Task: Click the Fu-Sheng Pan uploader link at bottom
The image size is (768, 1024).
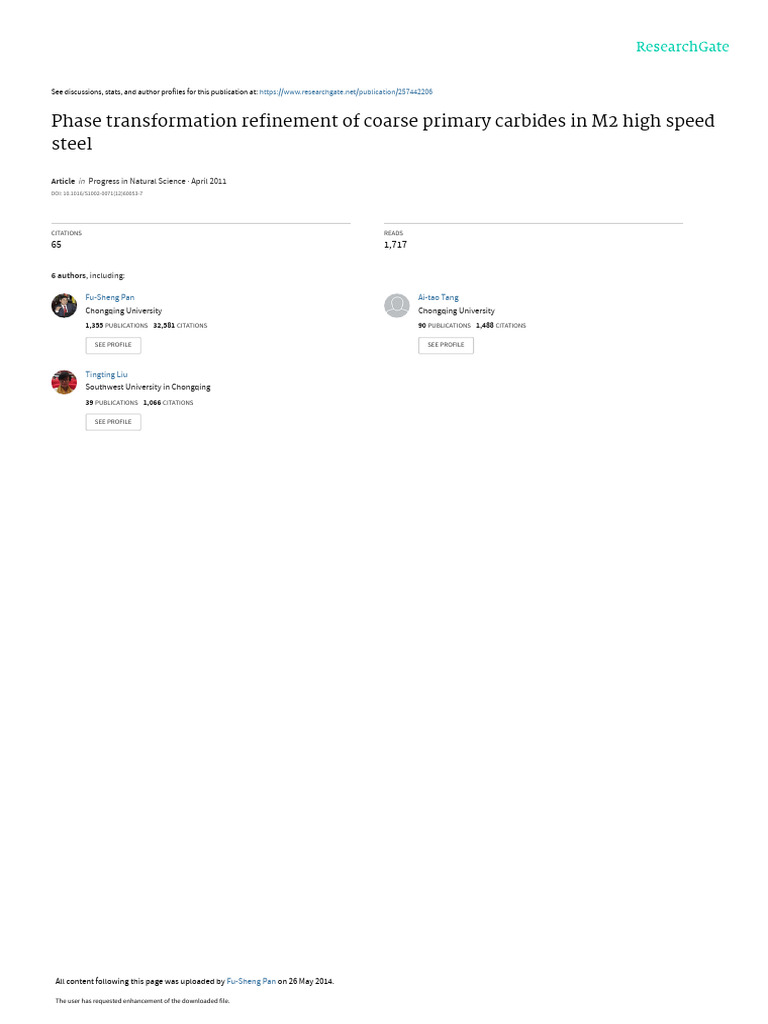Action: click(x=251, y=981)
